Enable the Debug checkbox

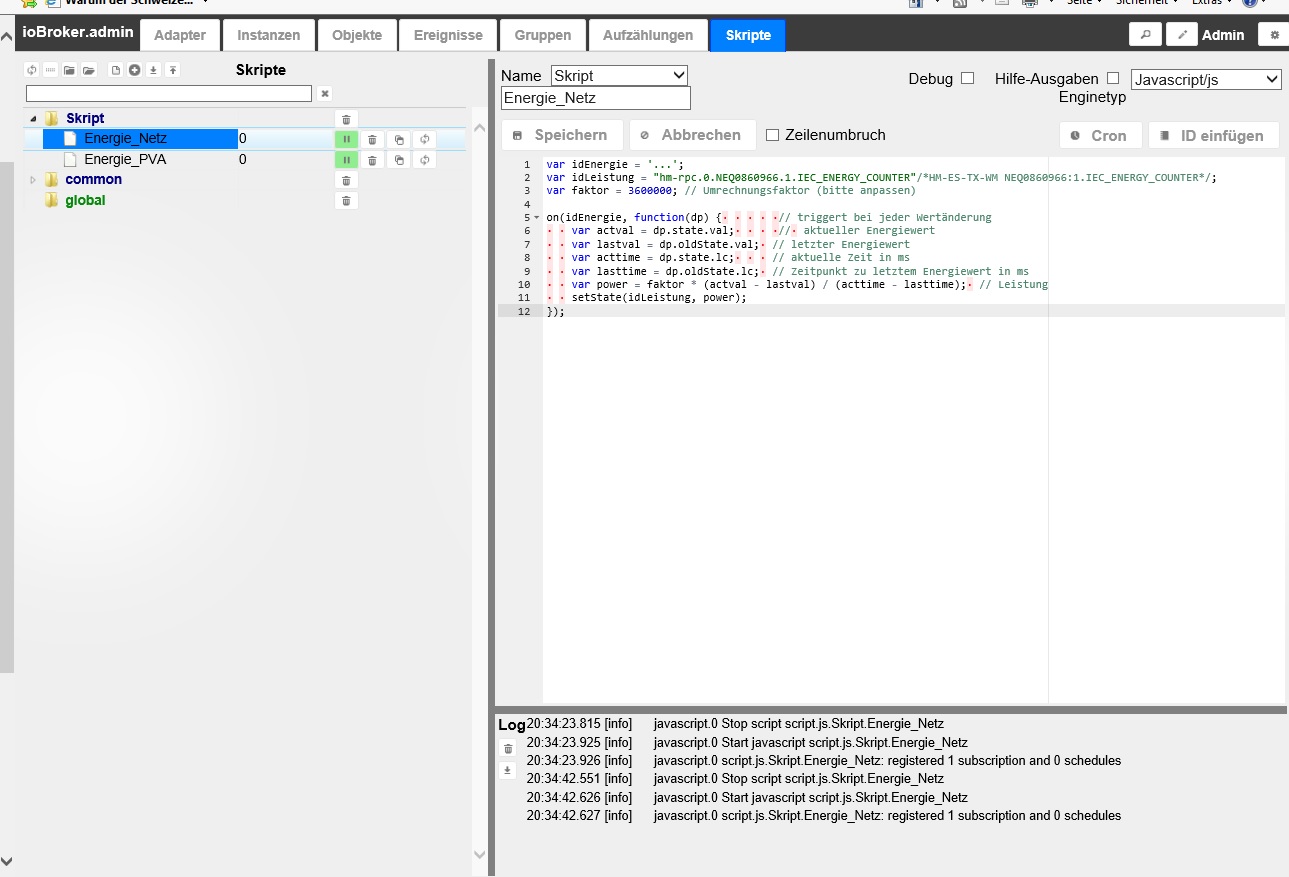[967, 78]
